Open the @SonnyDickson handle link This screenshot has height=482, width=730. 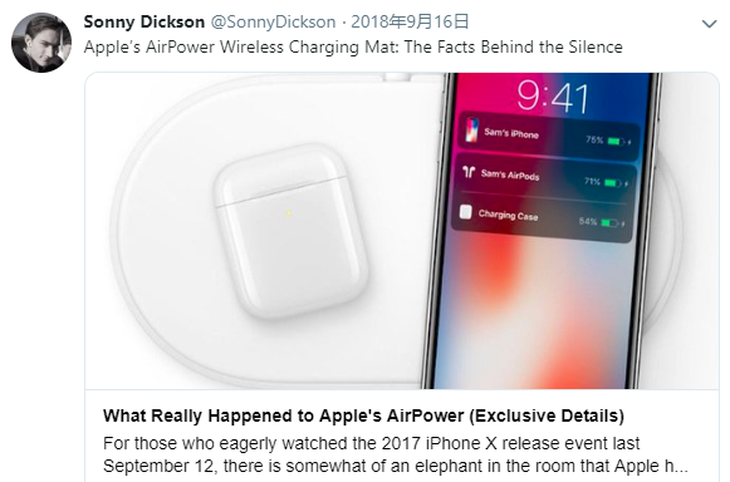tap(273, 22)
